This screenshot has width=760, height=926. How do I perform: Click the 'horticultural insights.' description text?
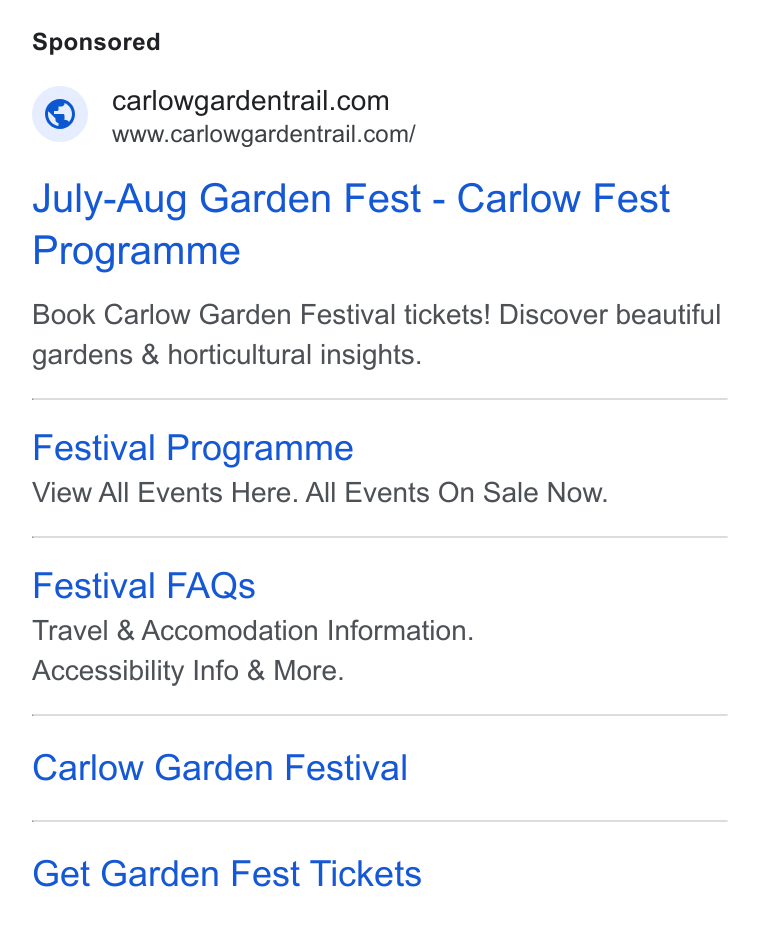(x=295, y=355)
